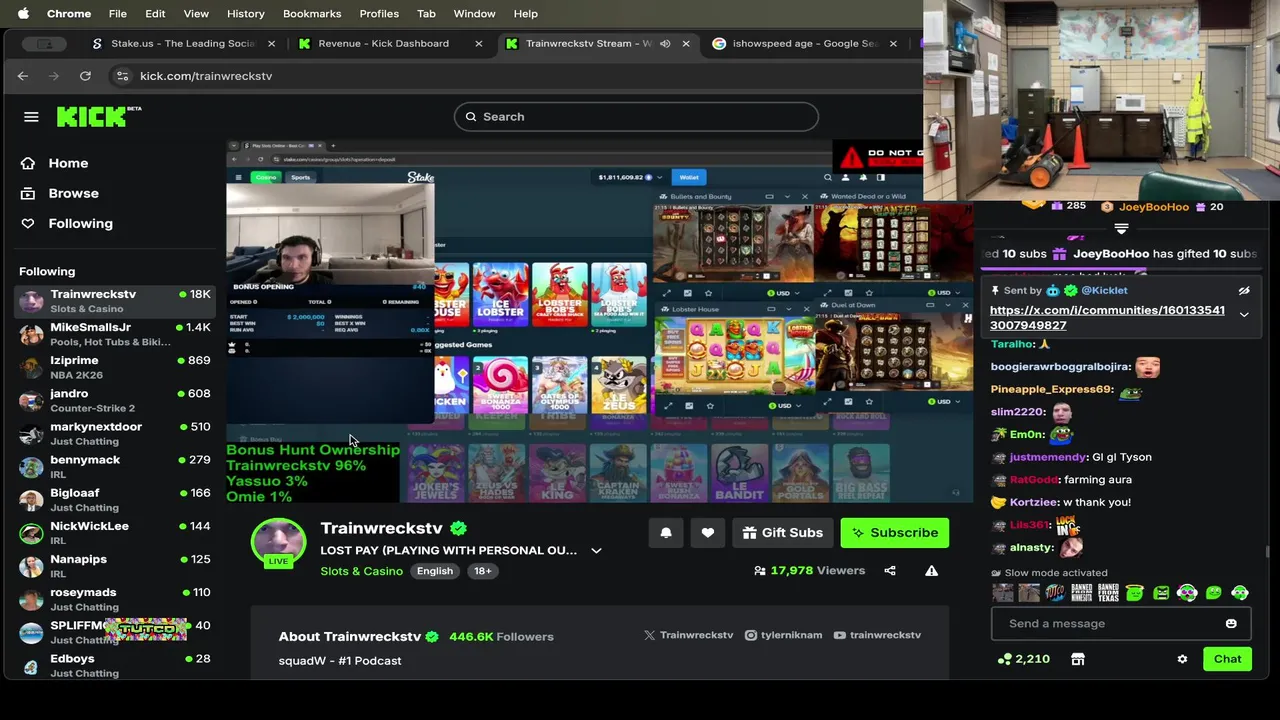This screenshot has height=720, width=1280.
Task: Click the stream video player
Action: coord(600,322)
